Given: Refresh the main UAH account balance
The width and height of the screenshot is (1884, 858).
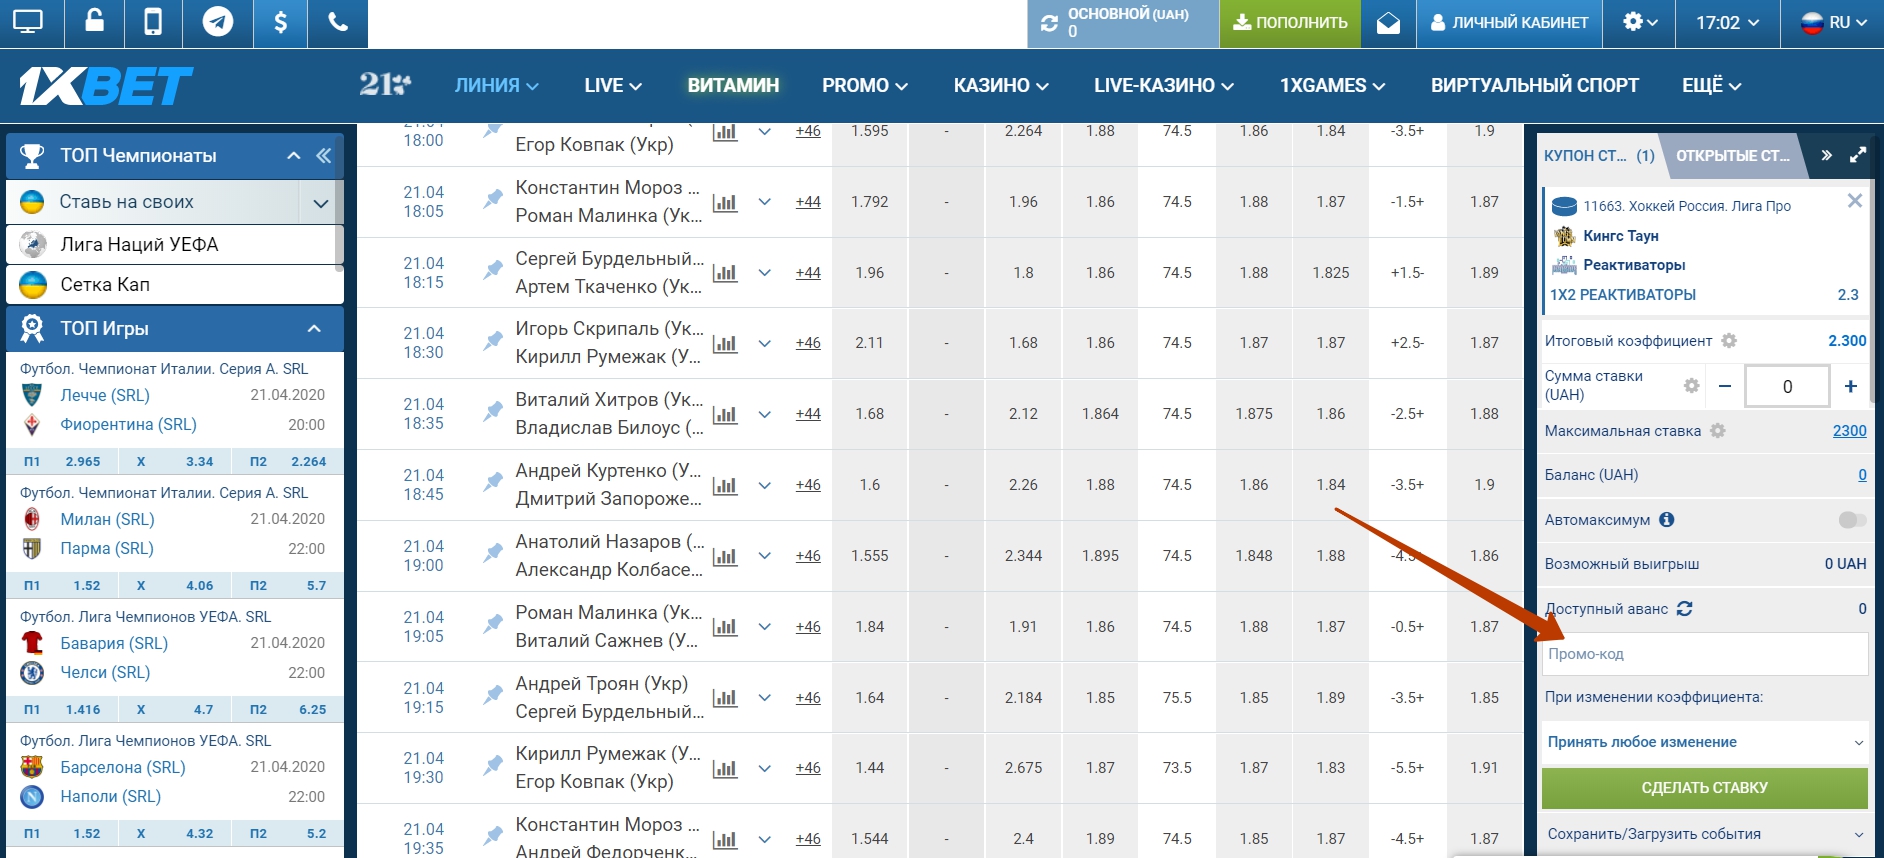Looking at the screenshot, I should point(1049,23).
